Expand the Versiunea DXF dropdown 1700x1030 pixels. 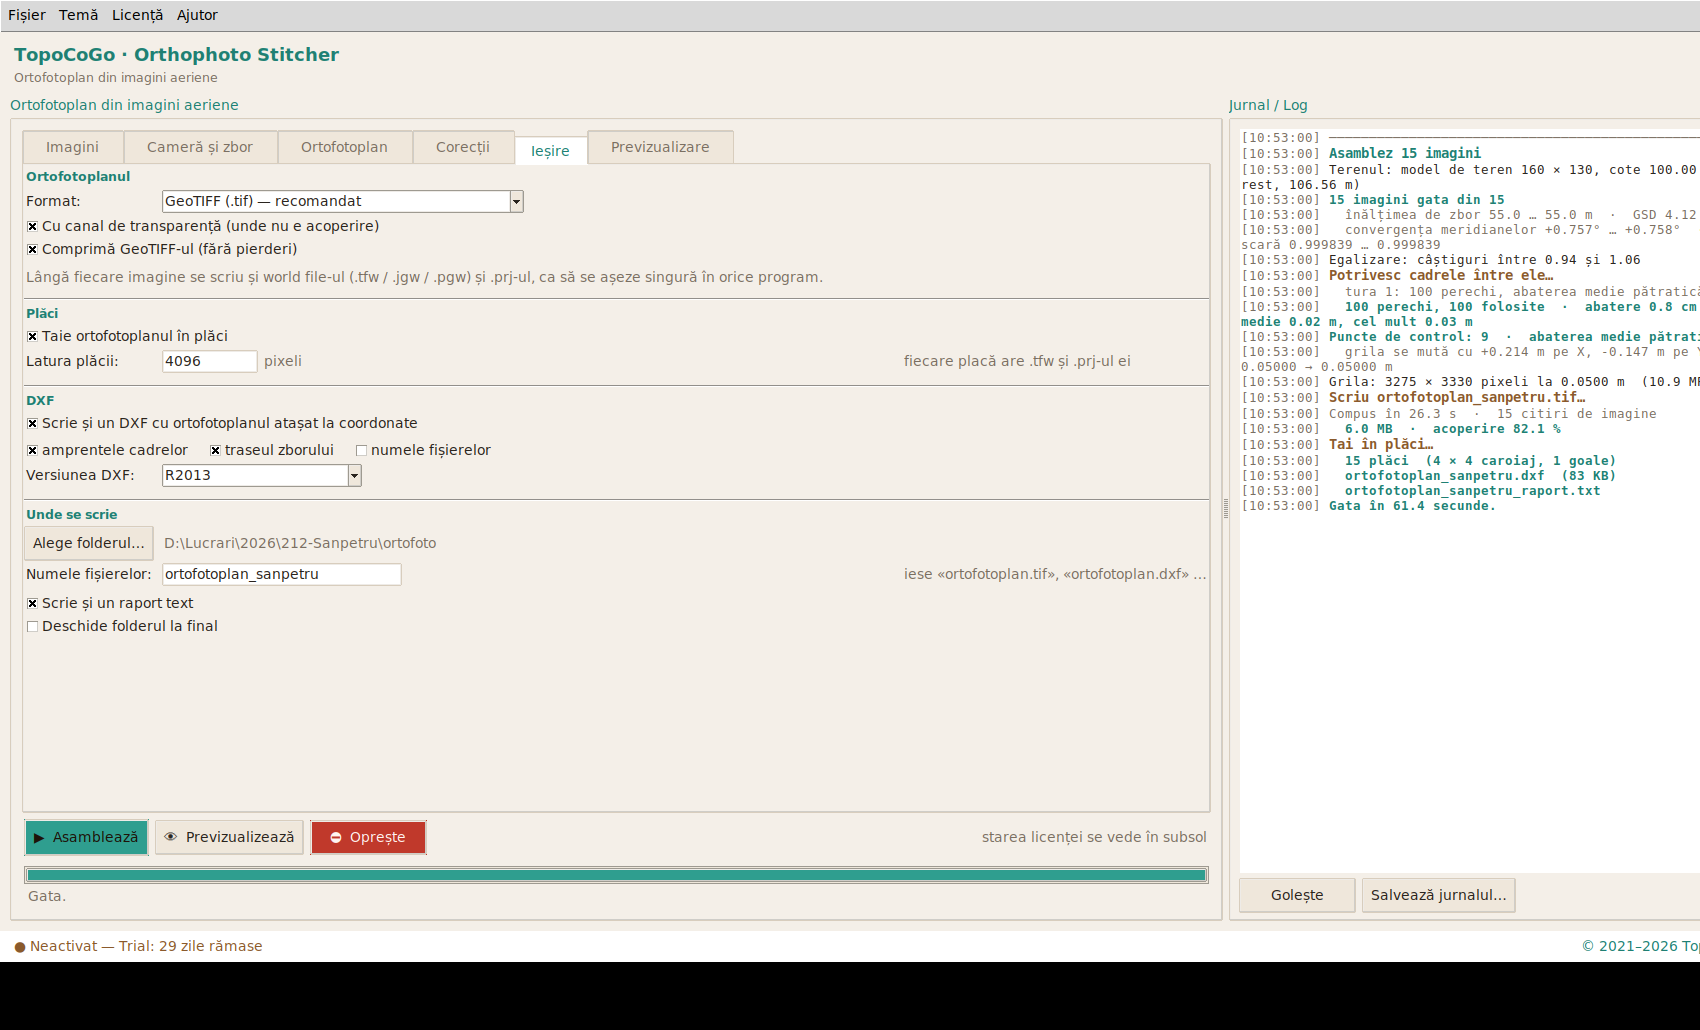coord(354,476)
